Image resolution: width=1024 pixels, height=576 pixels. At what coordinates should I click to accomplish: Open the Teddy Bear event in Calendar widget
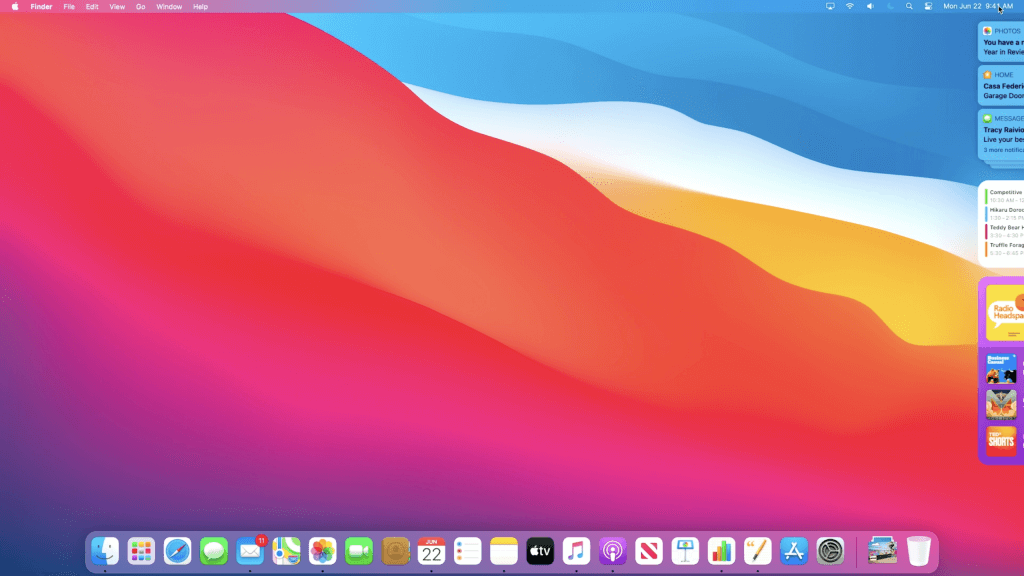(1004, 231)
